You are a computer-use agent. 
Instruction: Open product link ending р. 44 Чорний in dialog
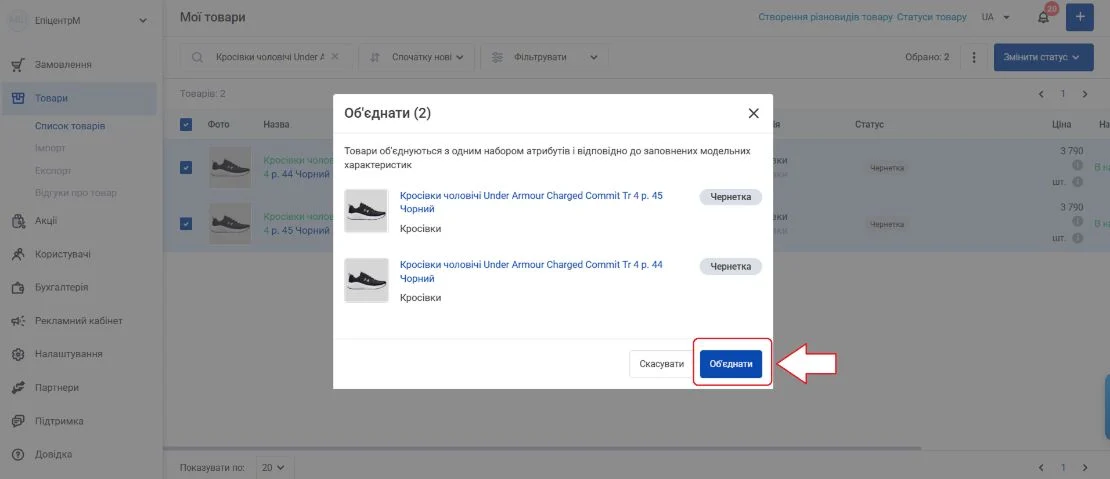click(x=531, y=272)
